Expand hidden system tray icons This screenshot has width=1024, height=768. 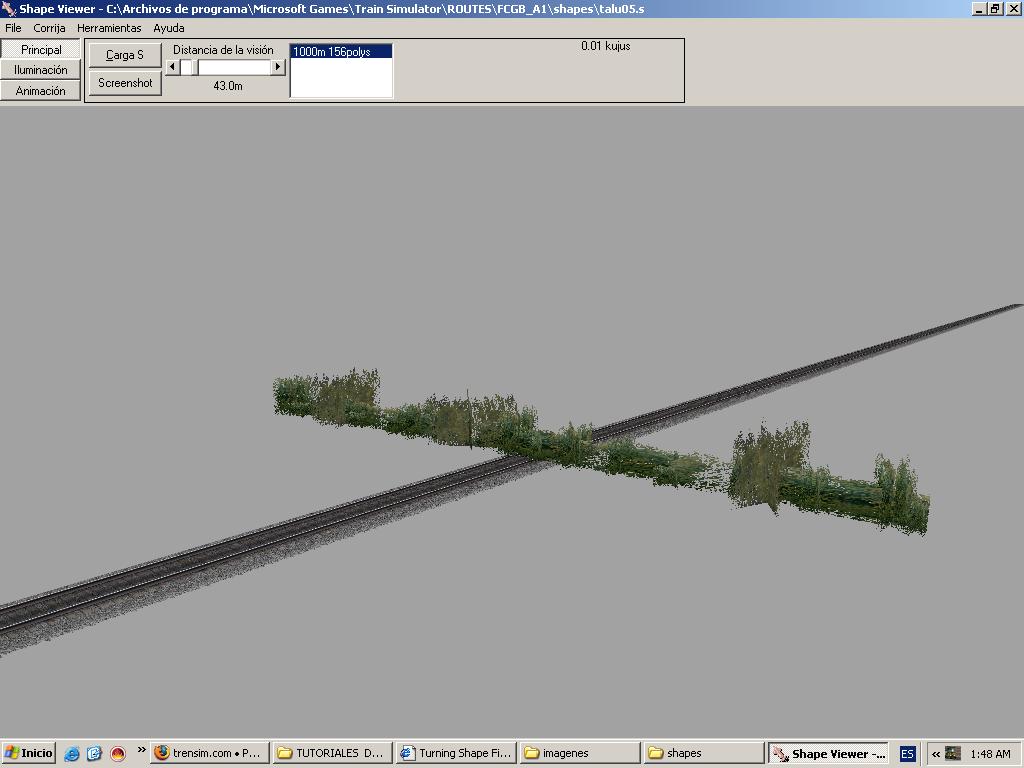tap(935, 753)
